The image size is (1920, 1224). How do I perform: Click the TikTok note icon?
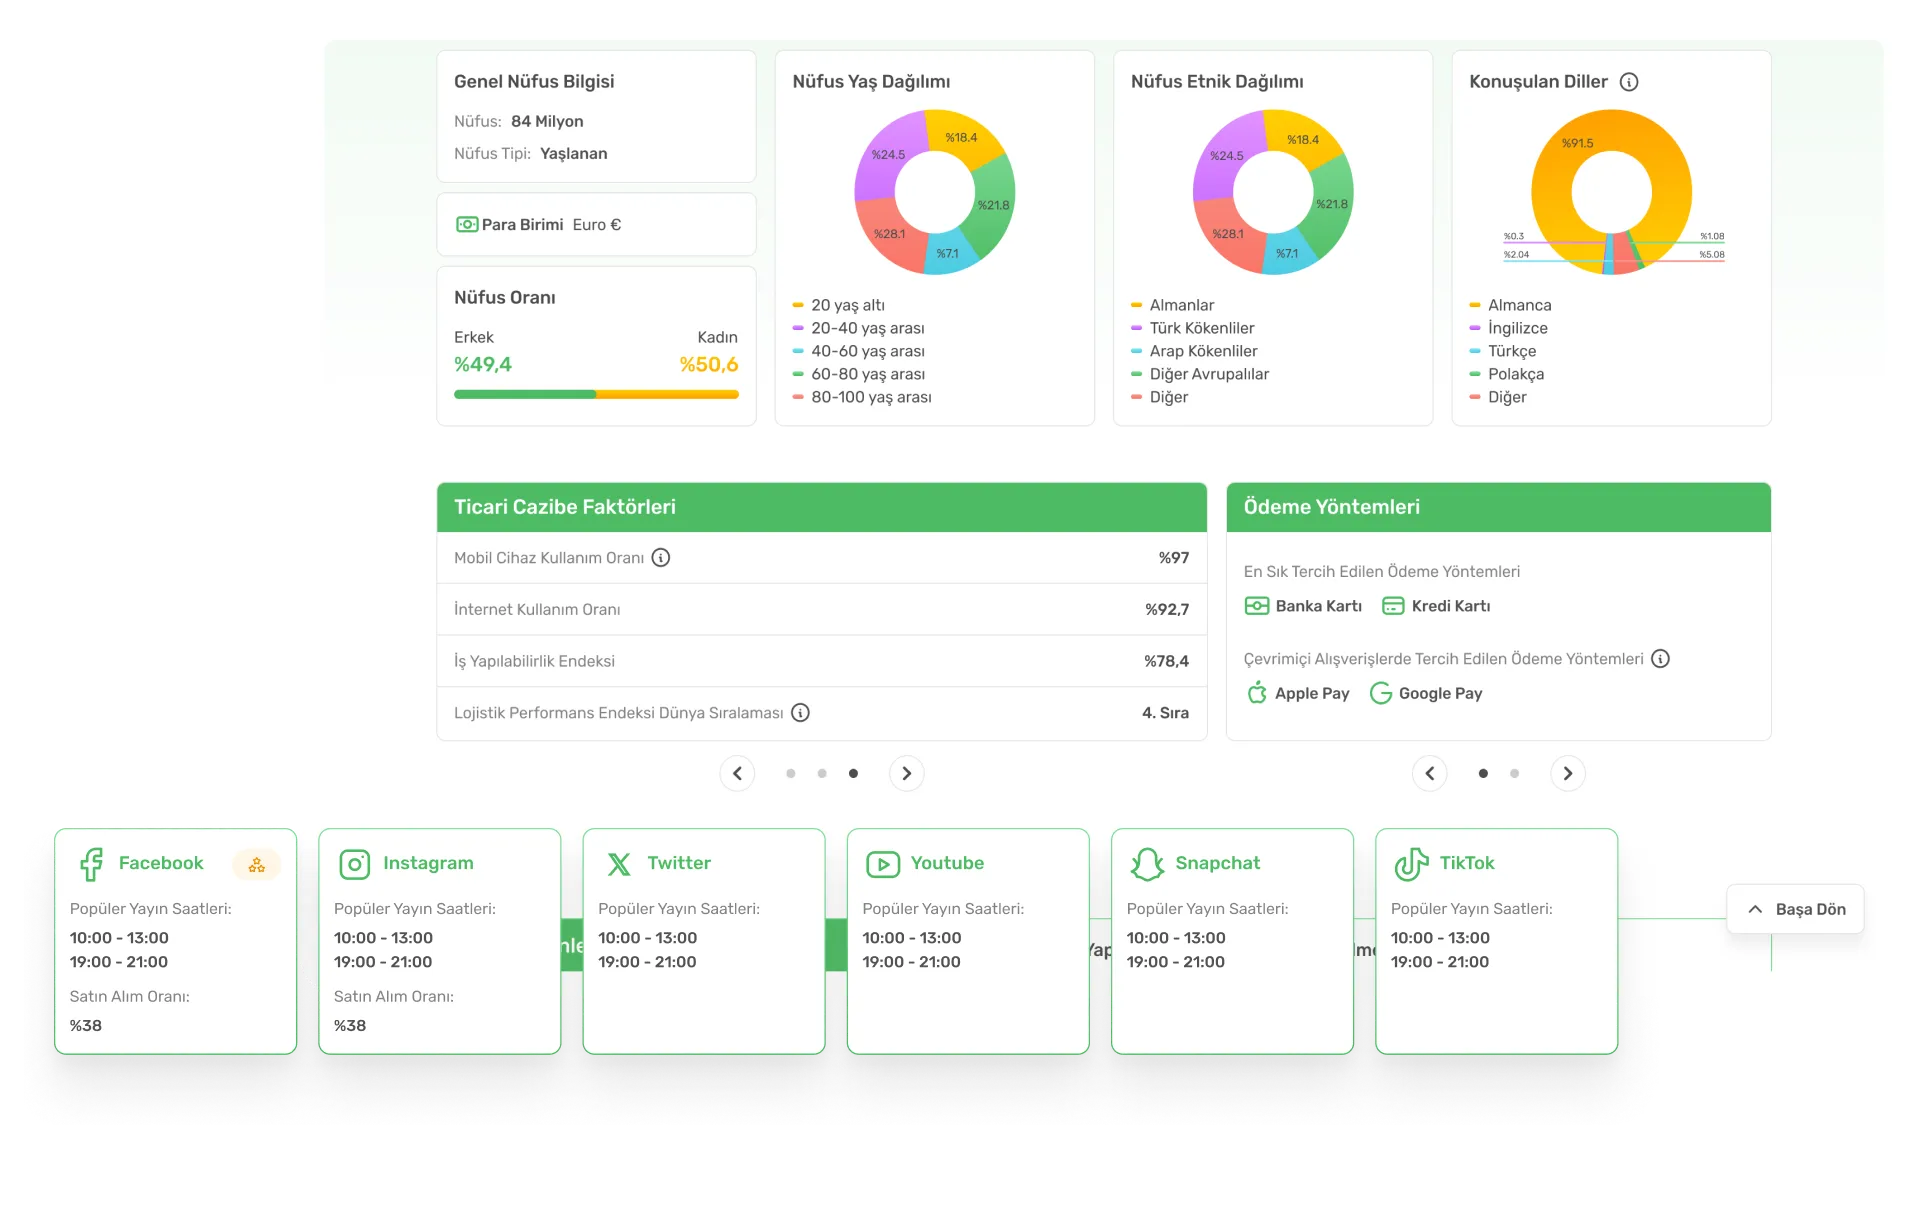tap(1411, 864)
